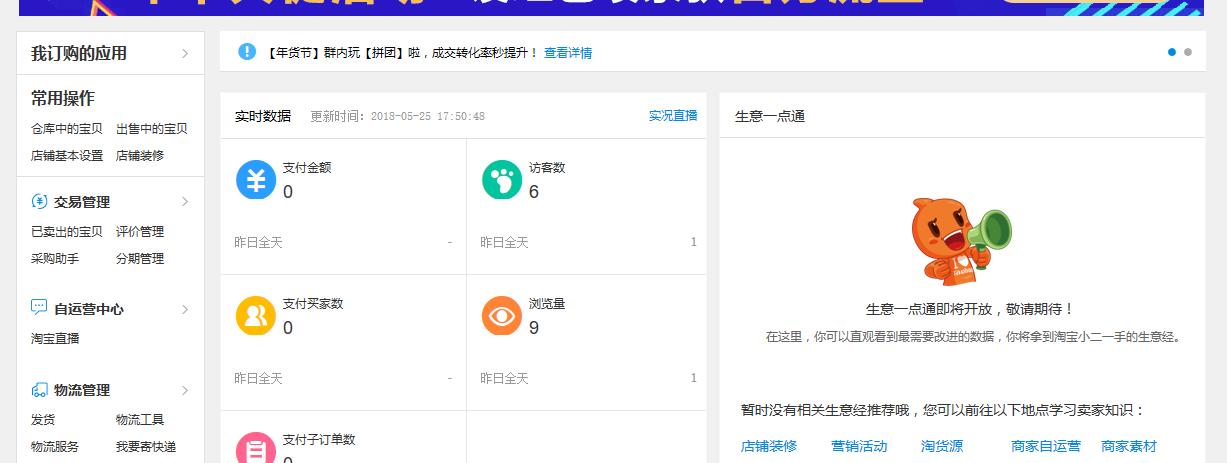Select the first blue carousel dot
This screenshot has width=1227, height=463.
1172,52
